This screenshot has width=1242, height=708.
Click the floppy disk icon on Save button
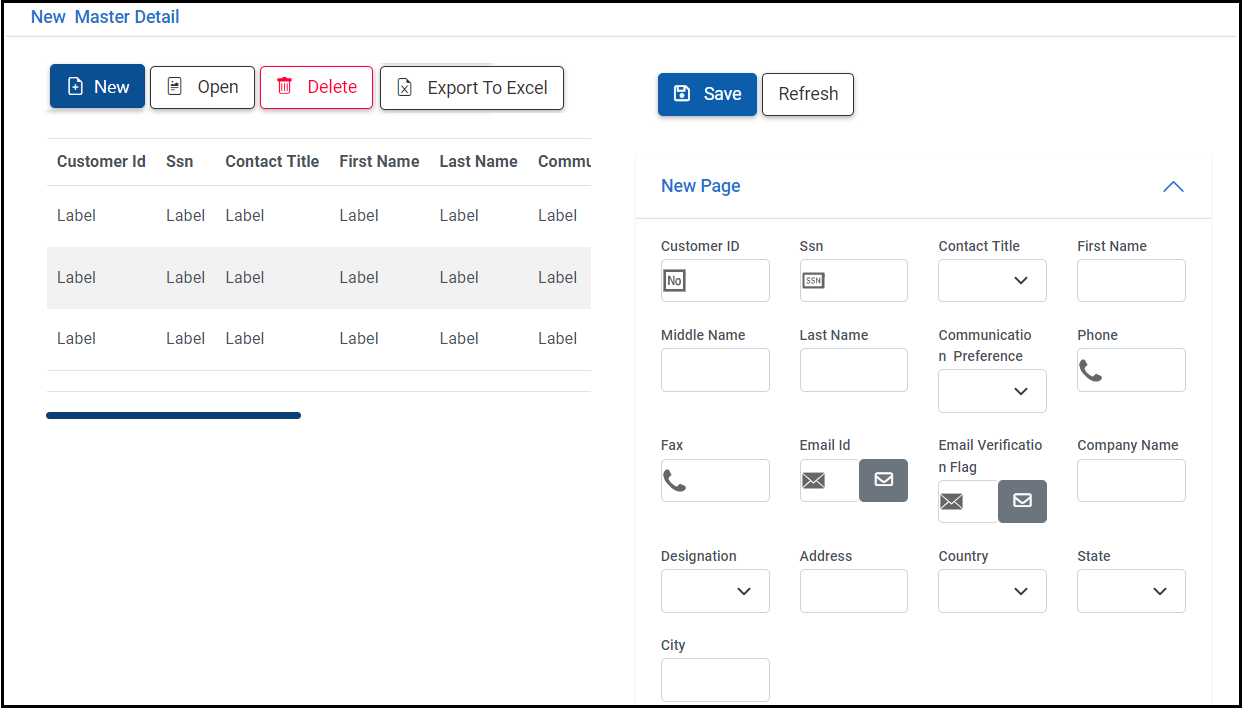682,93
